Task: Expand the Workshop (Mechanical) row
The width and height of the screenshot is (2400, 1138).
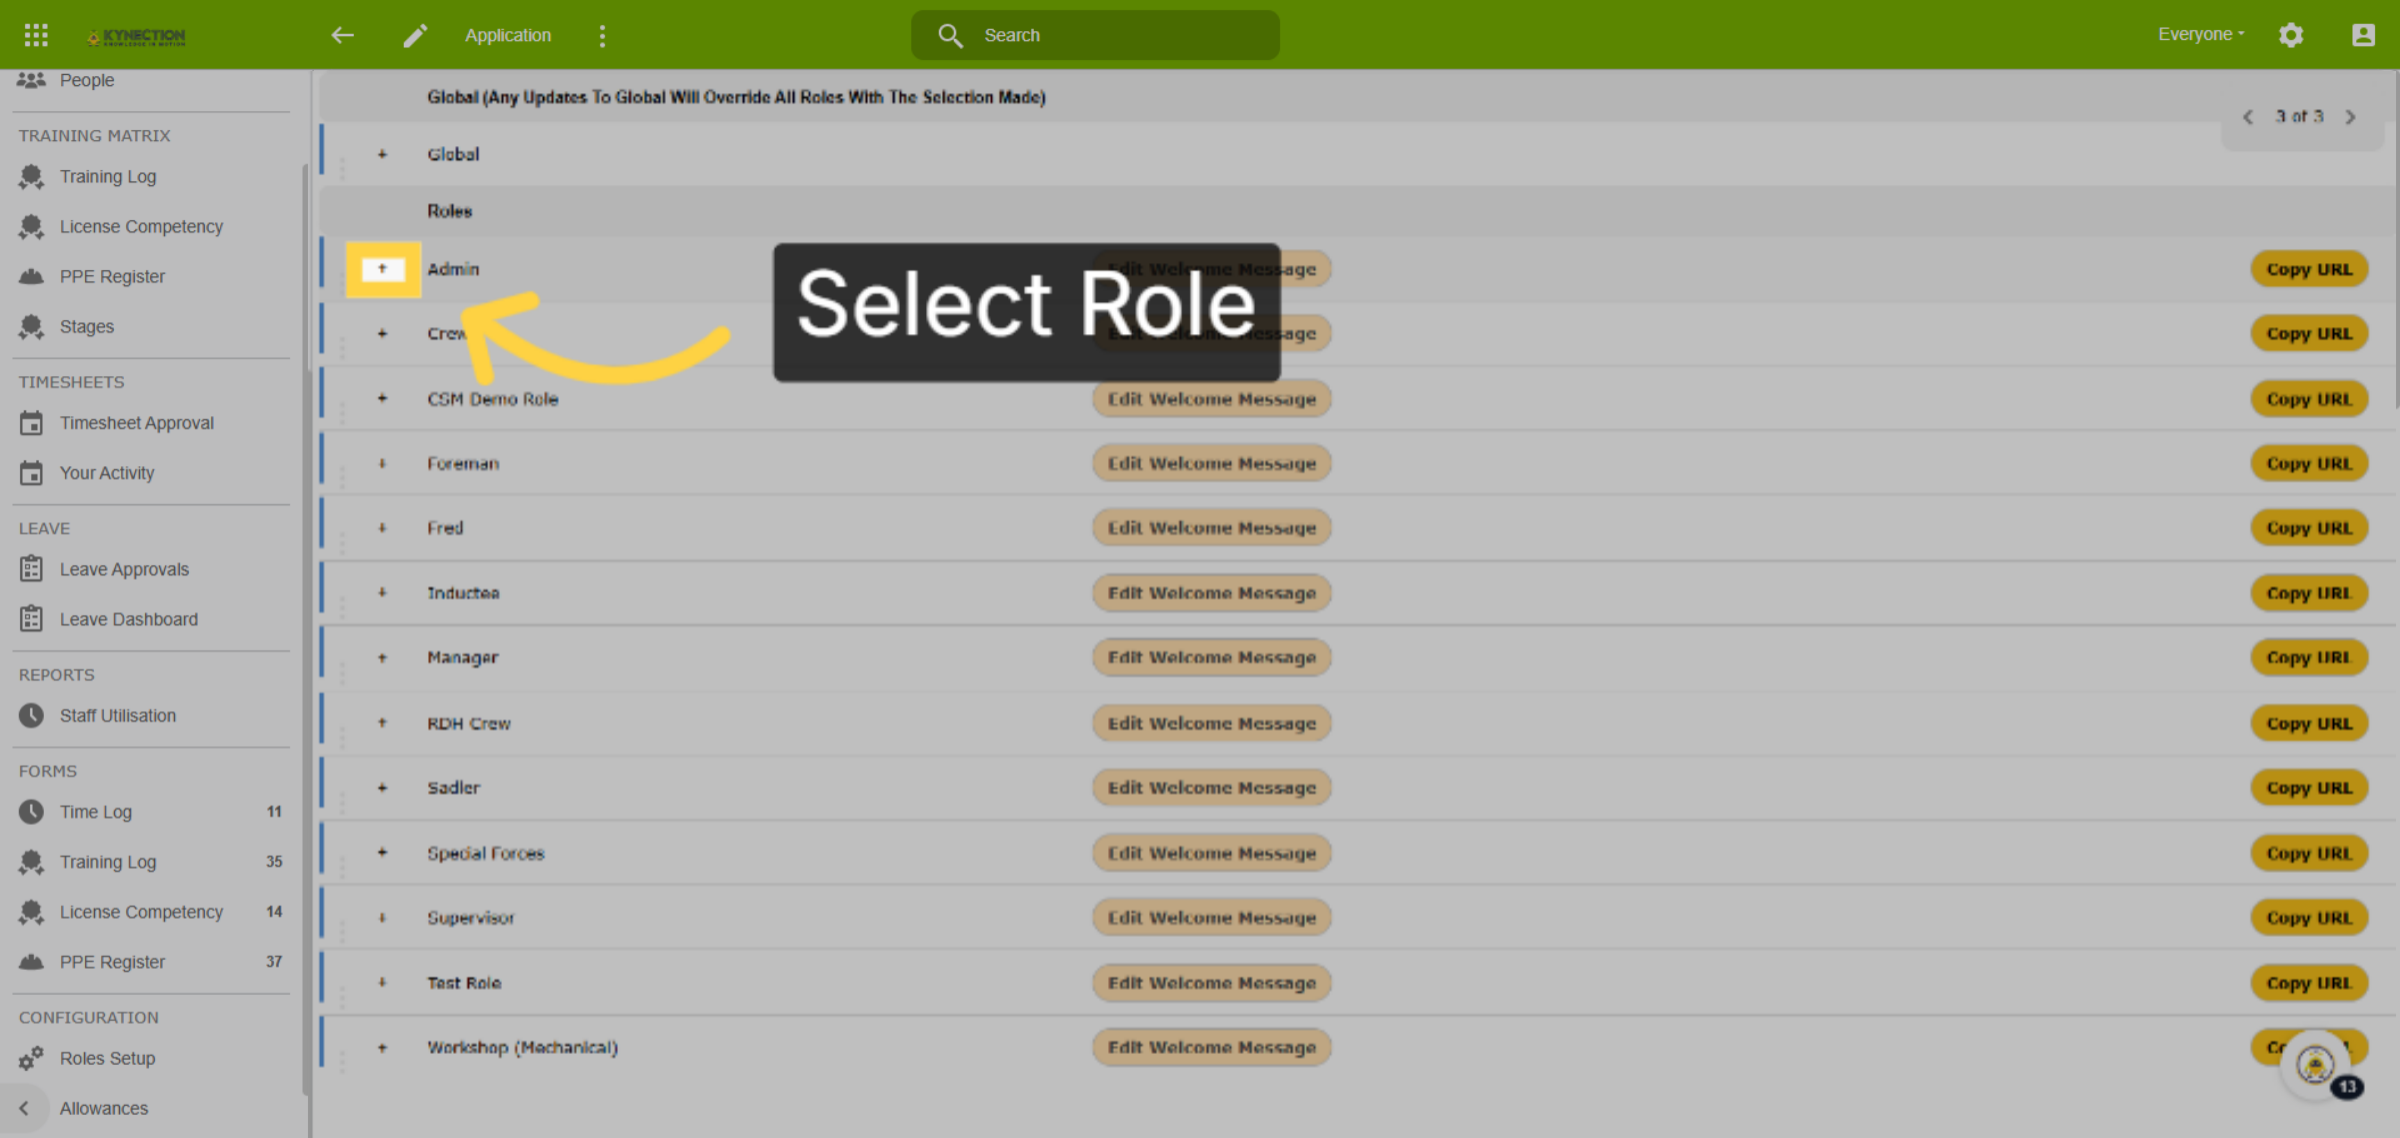Action: 382,1048
